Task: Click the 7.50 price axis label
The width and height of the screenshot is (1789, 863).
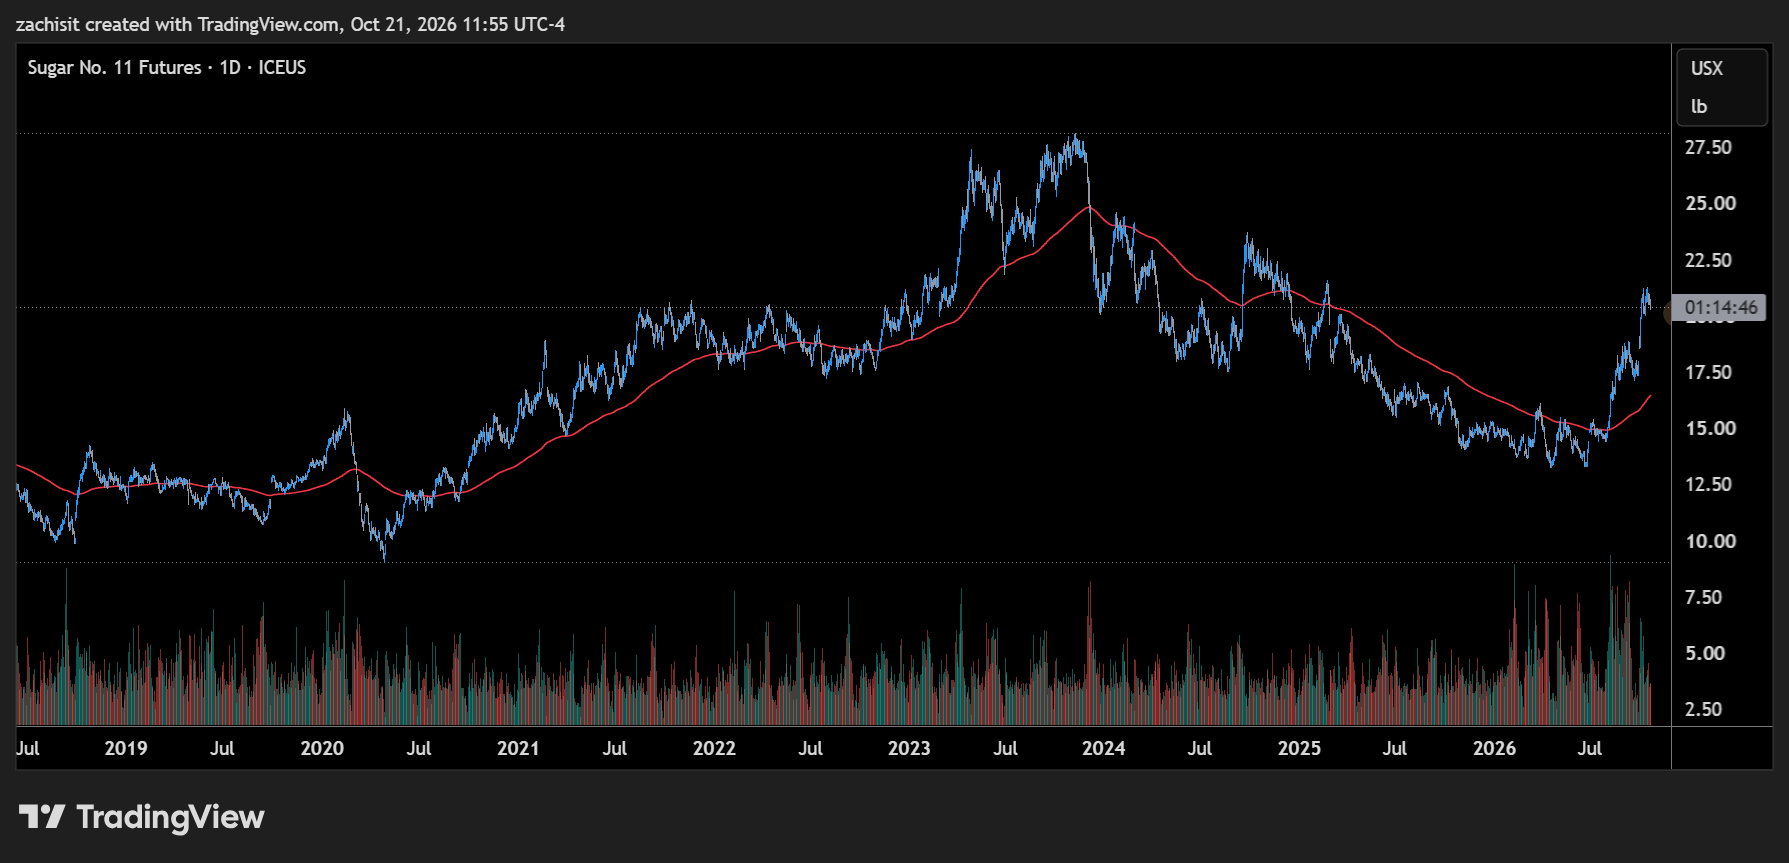Action: click(1703, 597)
